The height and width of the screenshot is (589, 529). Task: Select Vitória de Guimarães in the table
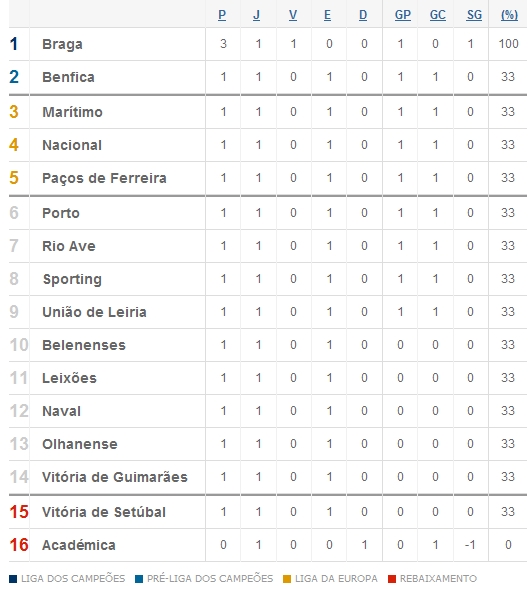pos(115,477)
